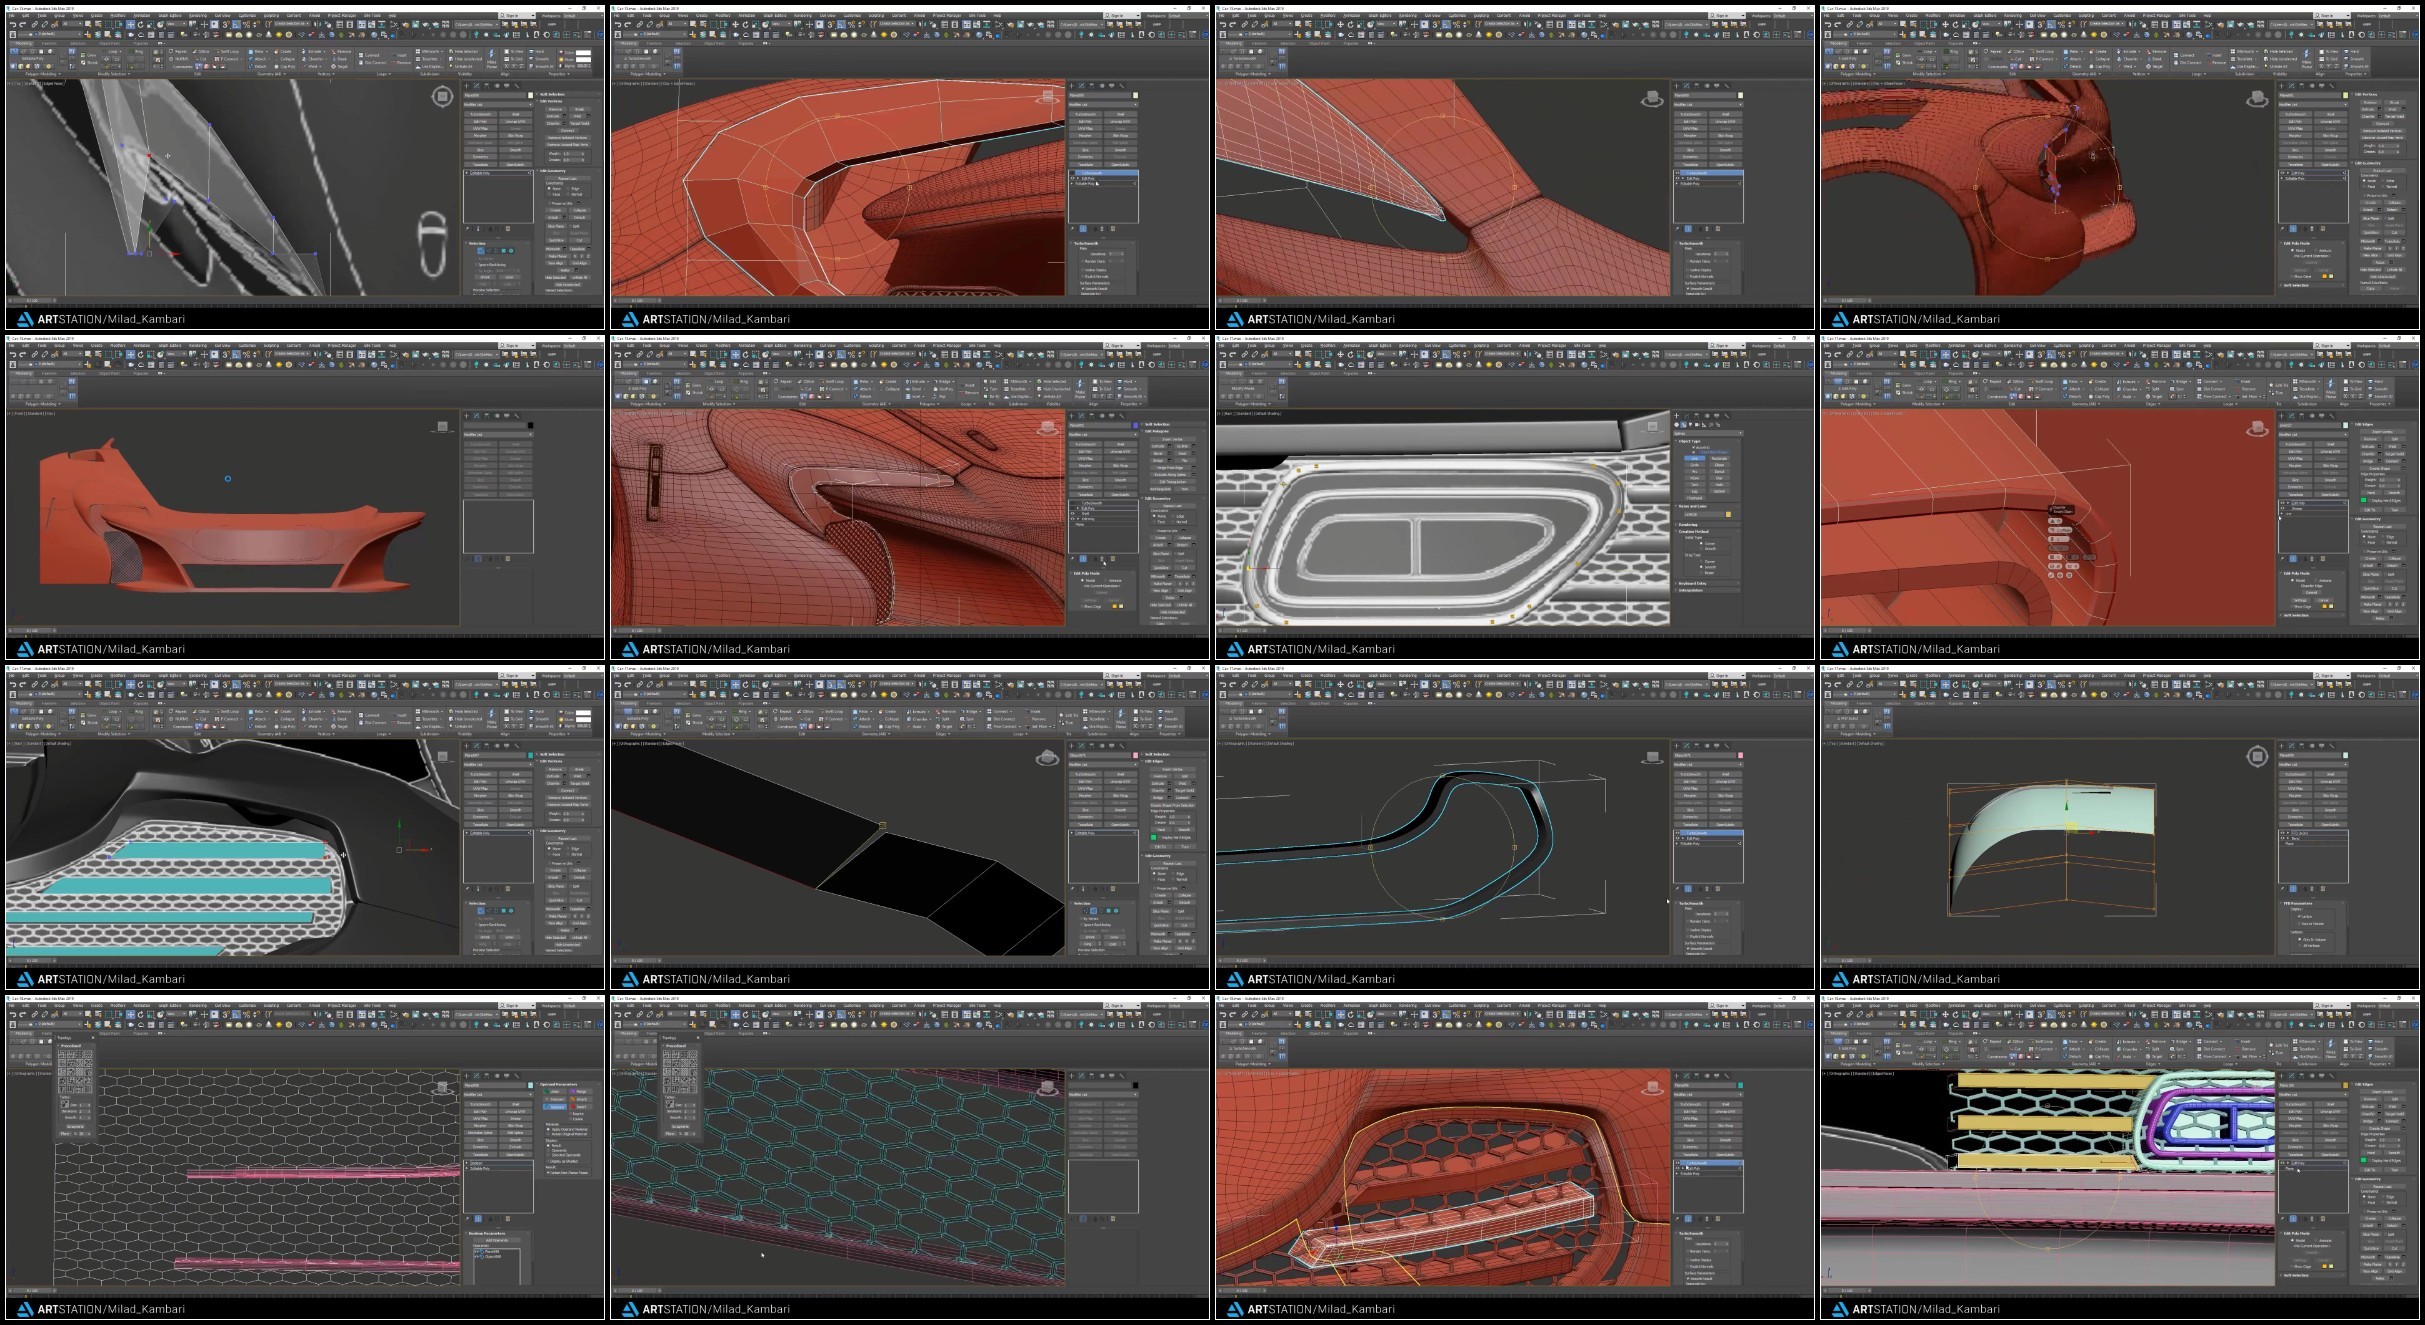
Task: Select Shapes icon in the exhaust-tip frame's Create panel
Action: (x=1683, y=425)
